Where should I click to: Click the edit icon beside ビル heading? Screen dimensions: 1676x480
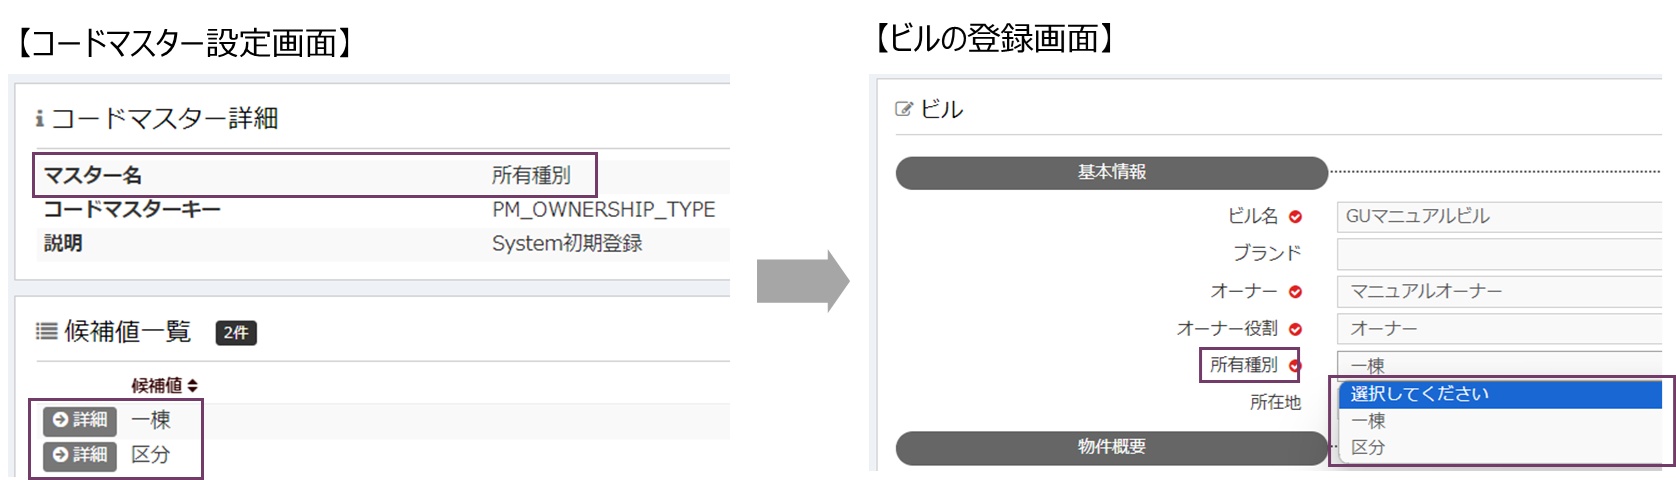click(x=904, y=109)
